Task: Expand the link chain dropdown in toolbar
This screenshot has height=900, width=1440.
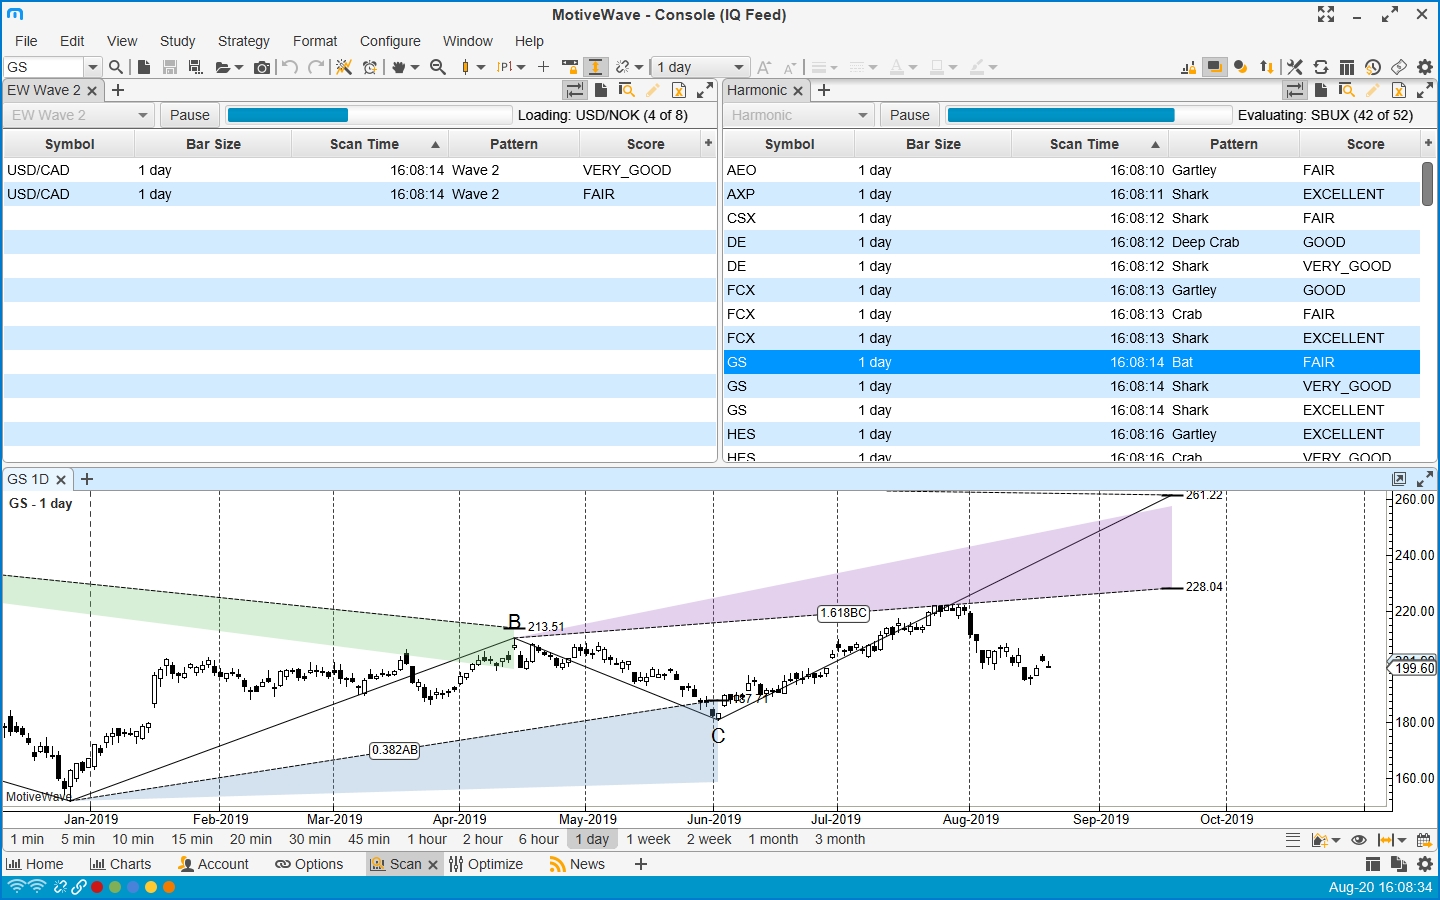Action: click(637, 68)
